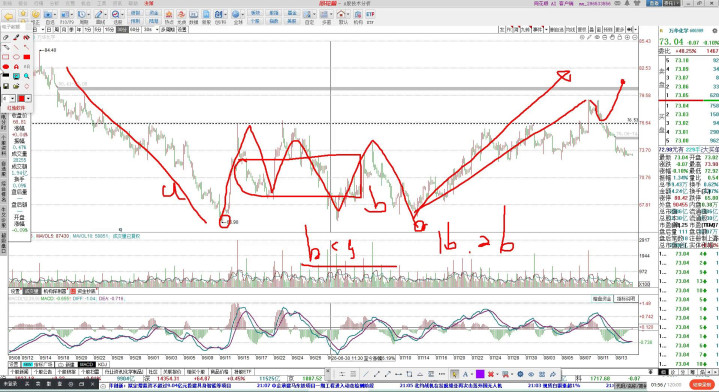Click the 多周期 button
Viewport: 719px width, 392px height.
coord(168,29)
